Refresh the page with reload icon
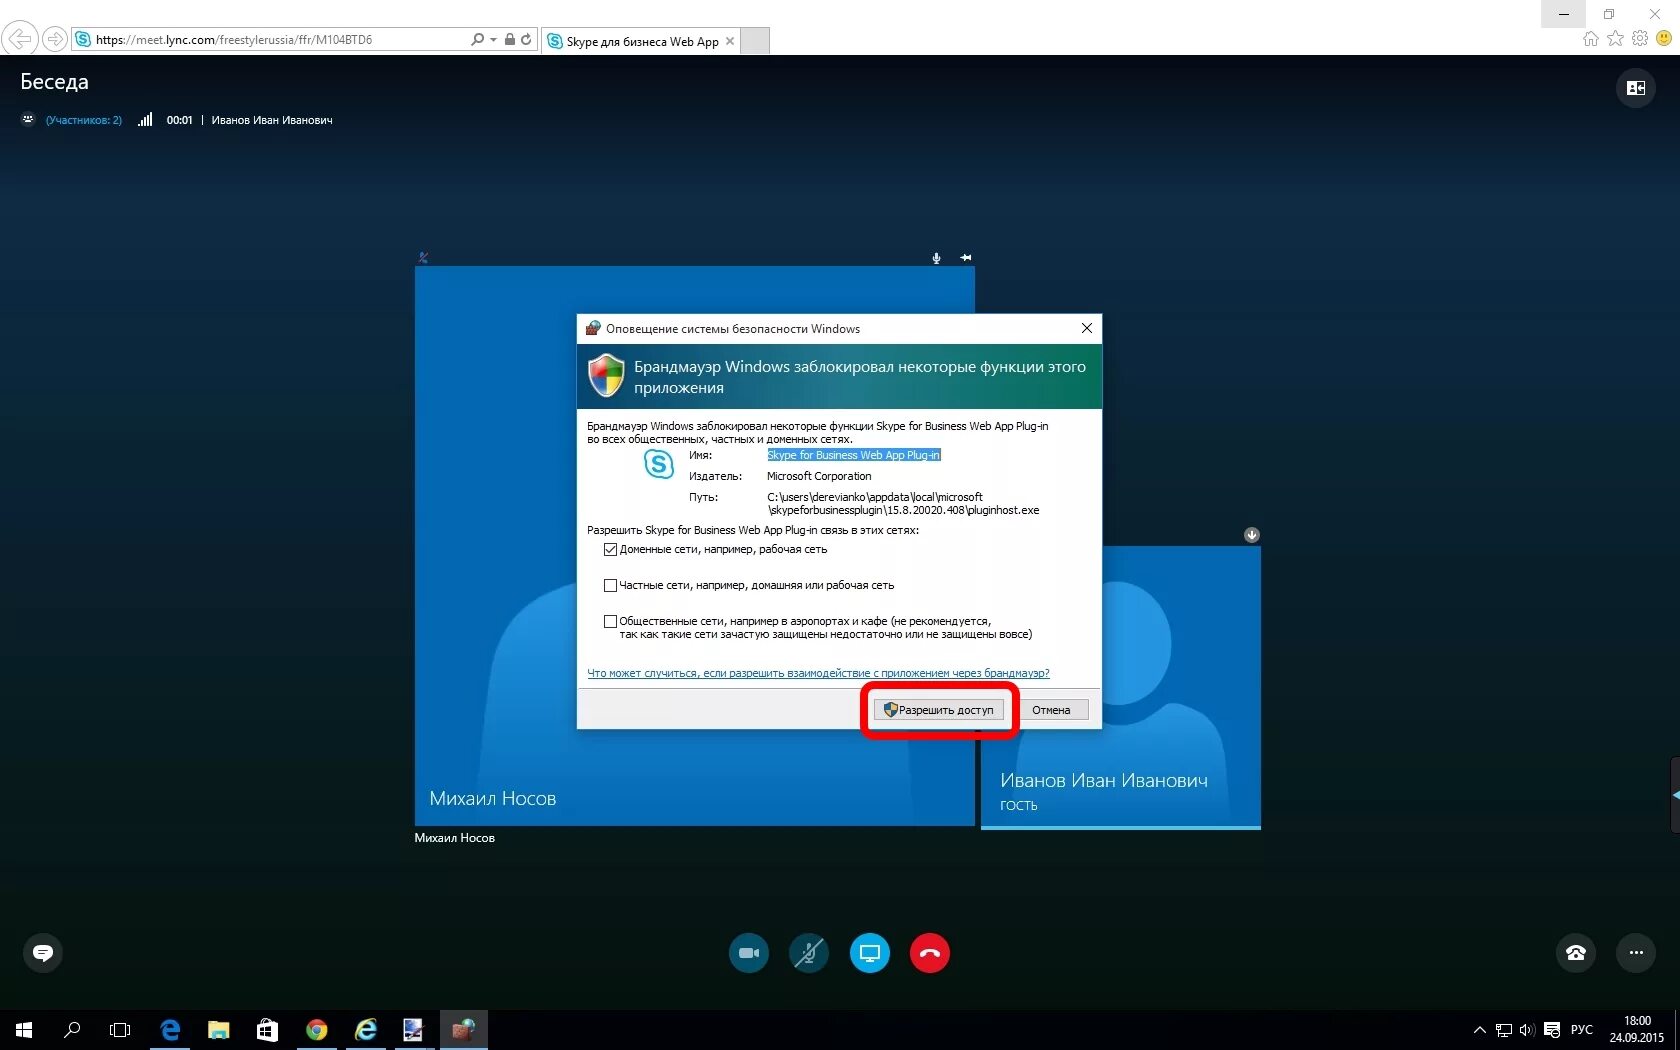1680x1050 pixels. tap(526, 39)
